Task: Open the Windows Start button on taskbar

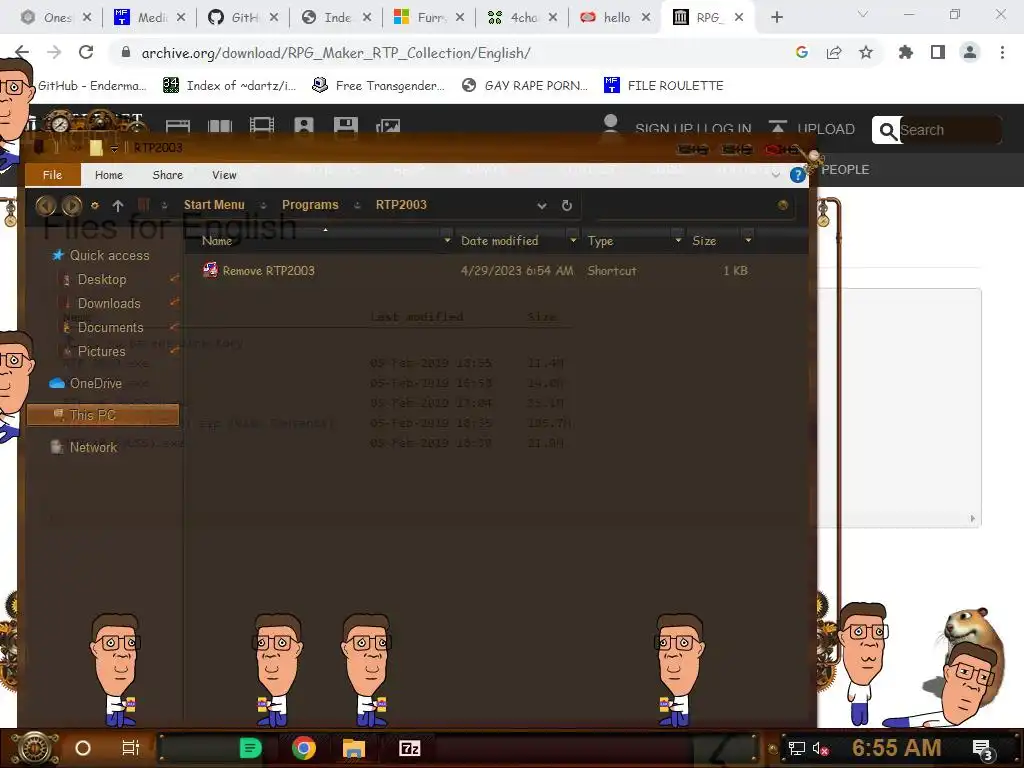Action: tap(34, 748)
